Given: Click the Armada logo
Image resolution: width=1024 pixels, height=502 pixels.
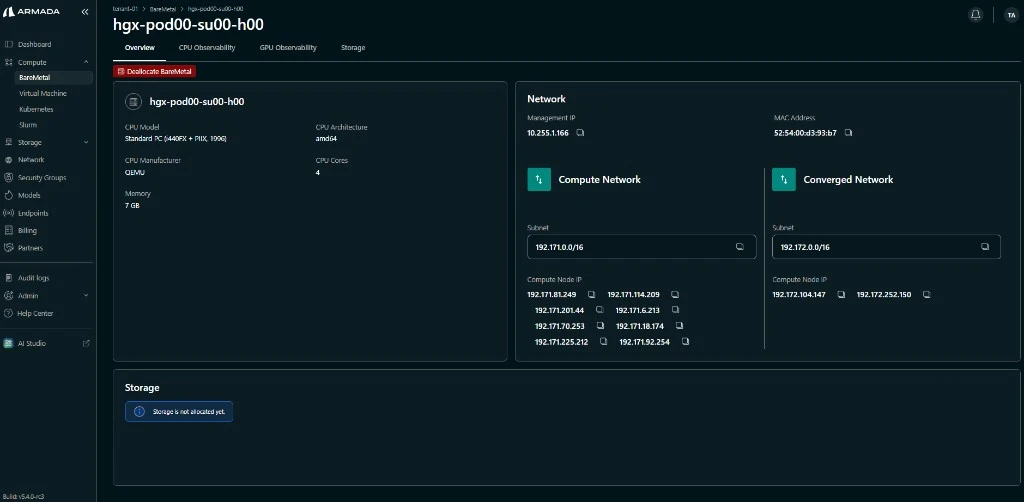Looking at the screenshot, I should (x=32, y=12).
